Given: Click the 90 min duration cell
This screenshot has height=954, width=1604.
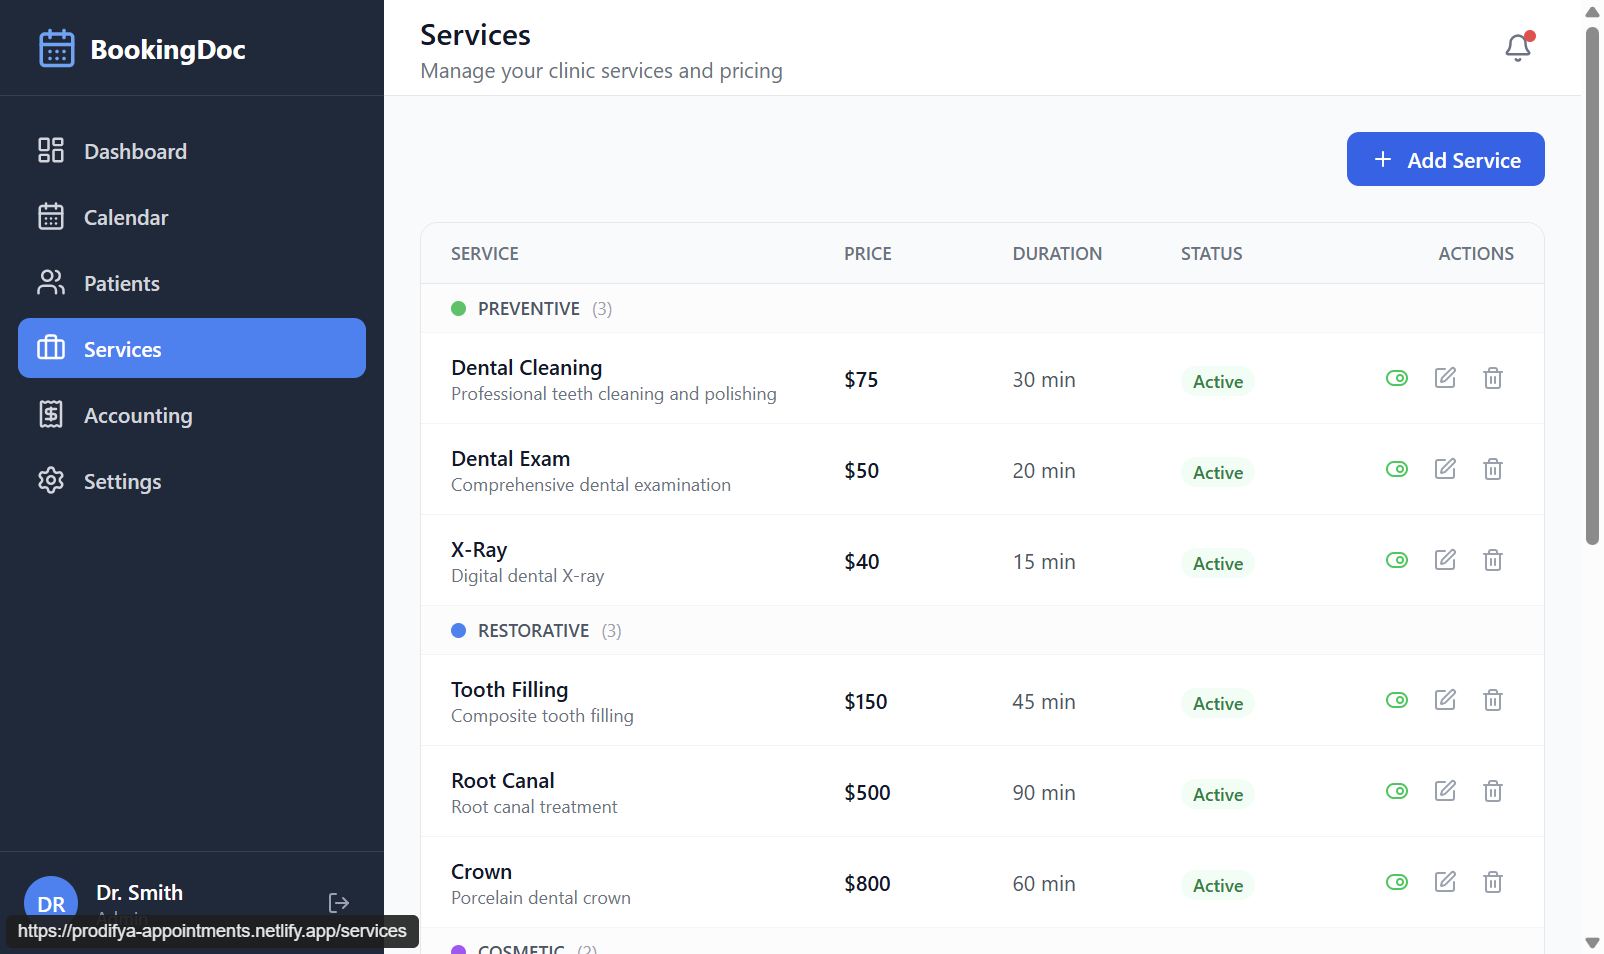Looking at the screenshot, I should point(1044,793).
